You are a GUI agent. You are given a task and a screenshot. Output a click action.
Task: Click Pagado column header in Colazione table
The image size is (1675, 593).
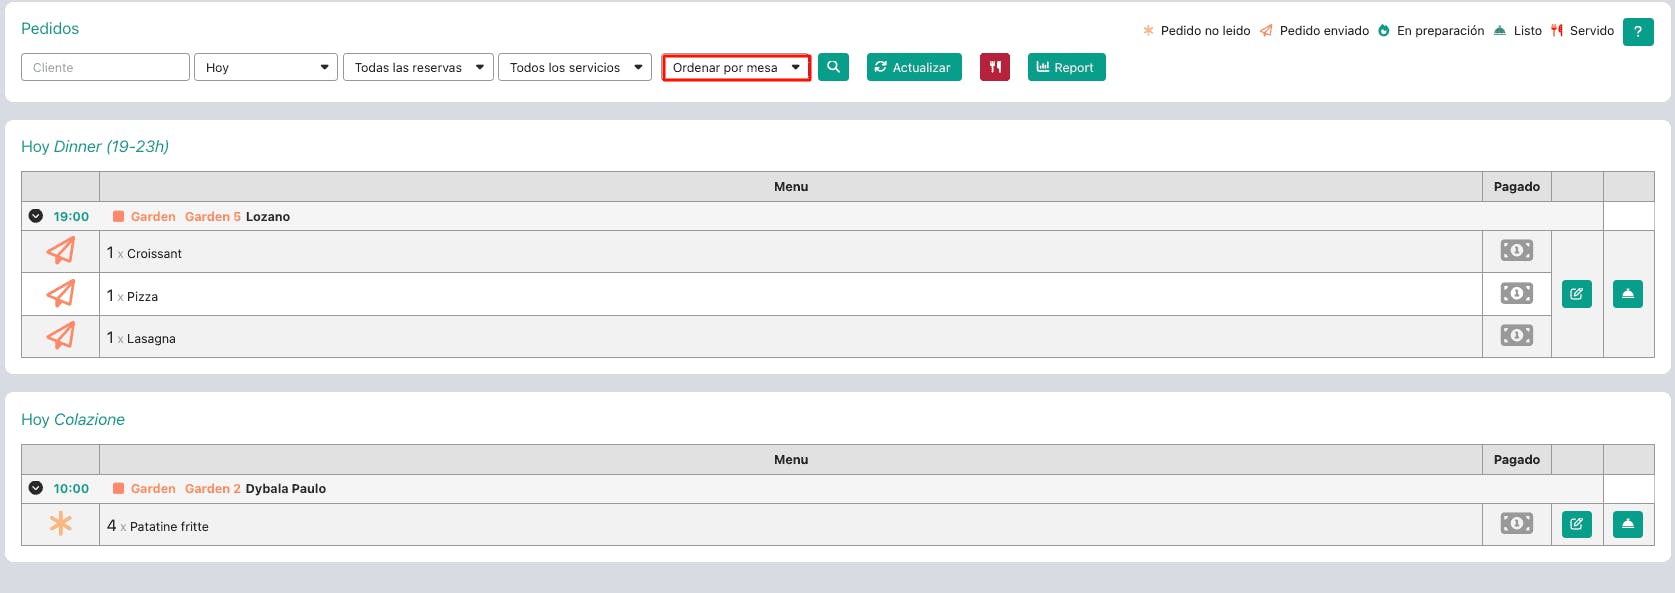pyautogui.click(x=1517, y=460)
